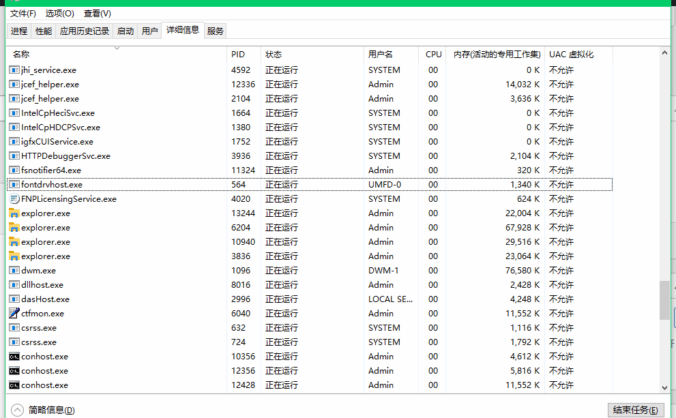Switch to the 应用历史记录 tab
The height and width of the screenshot is (418, 676).
coord(84,31)
